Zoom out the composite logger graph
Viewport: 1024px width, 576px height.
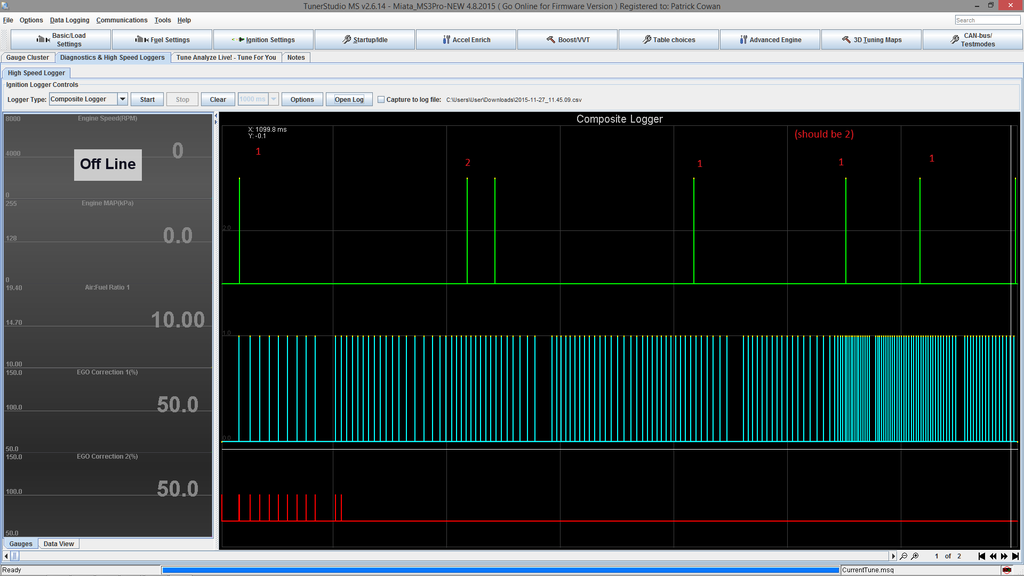[x=903, y=556]
